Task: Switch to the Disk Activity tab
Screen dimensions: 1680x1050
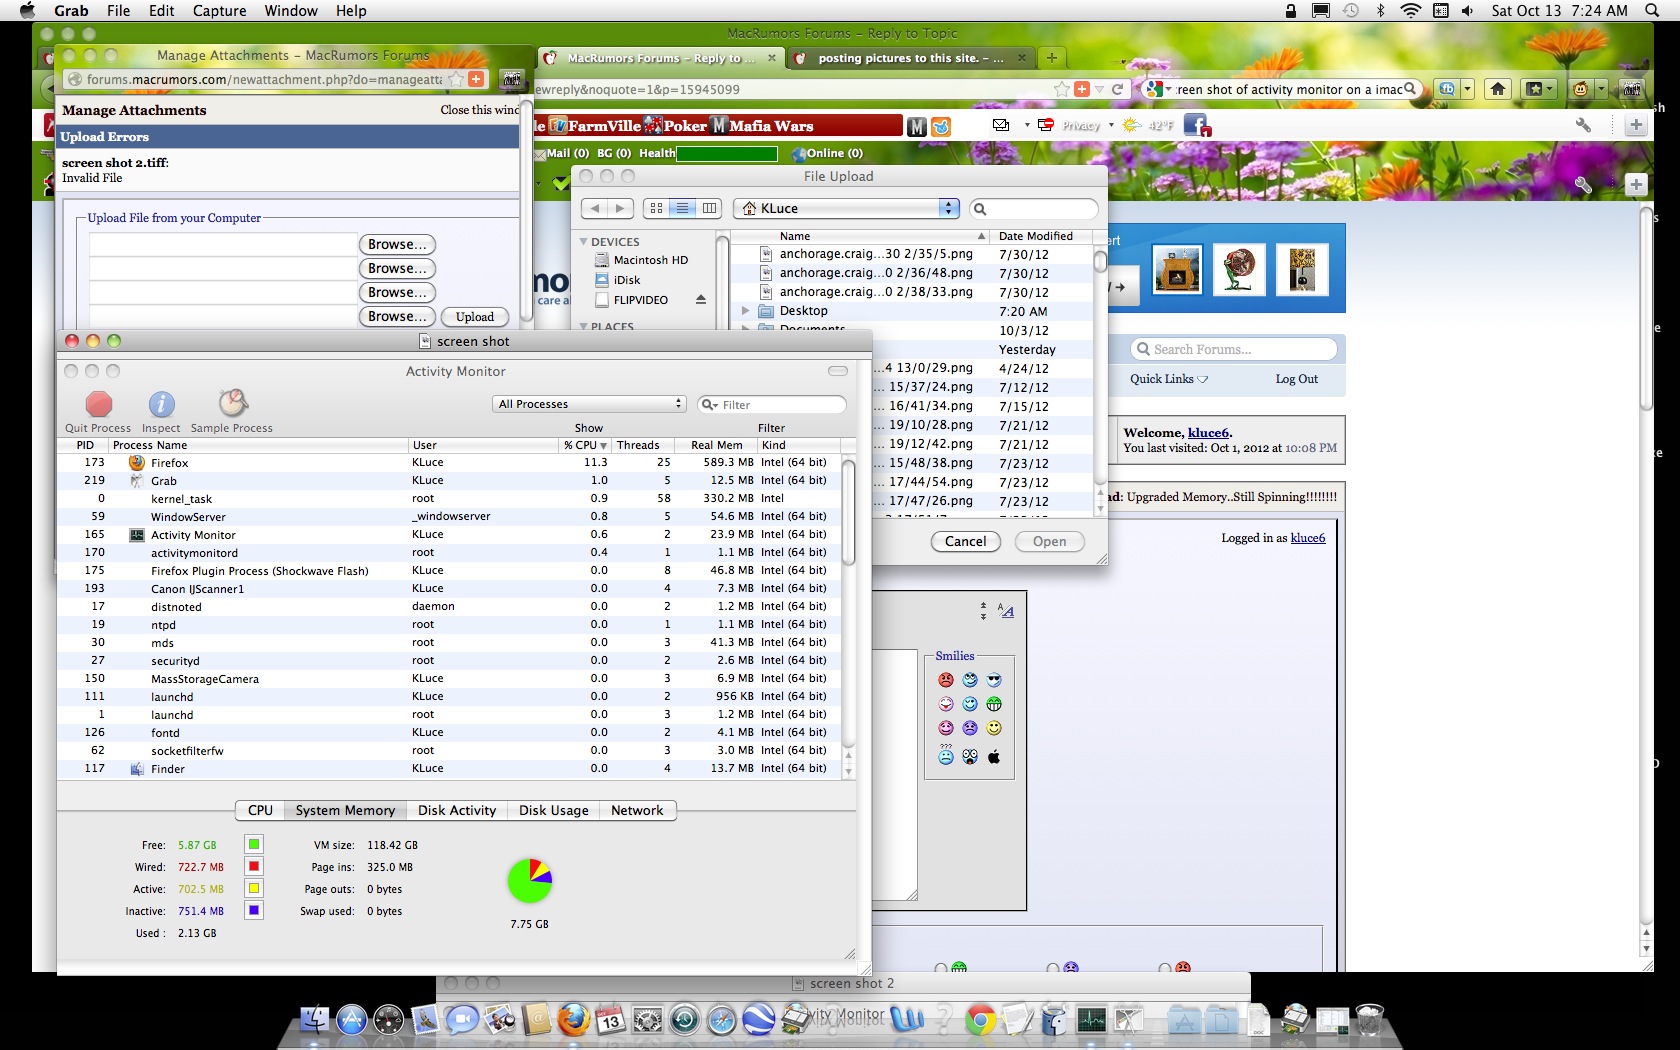Action: 457,811
